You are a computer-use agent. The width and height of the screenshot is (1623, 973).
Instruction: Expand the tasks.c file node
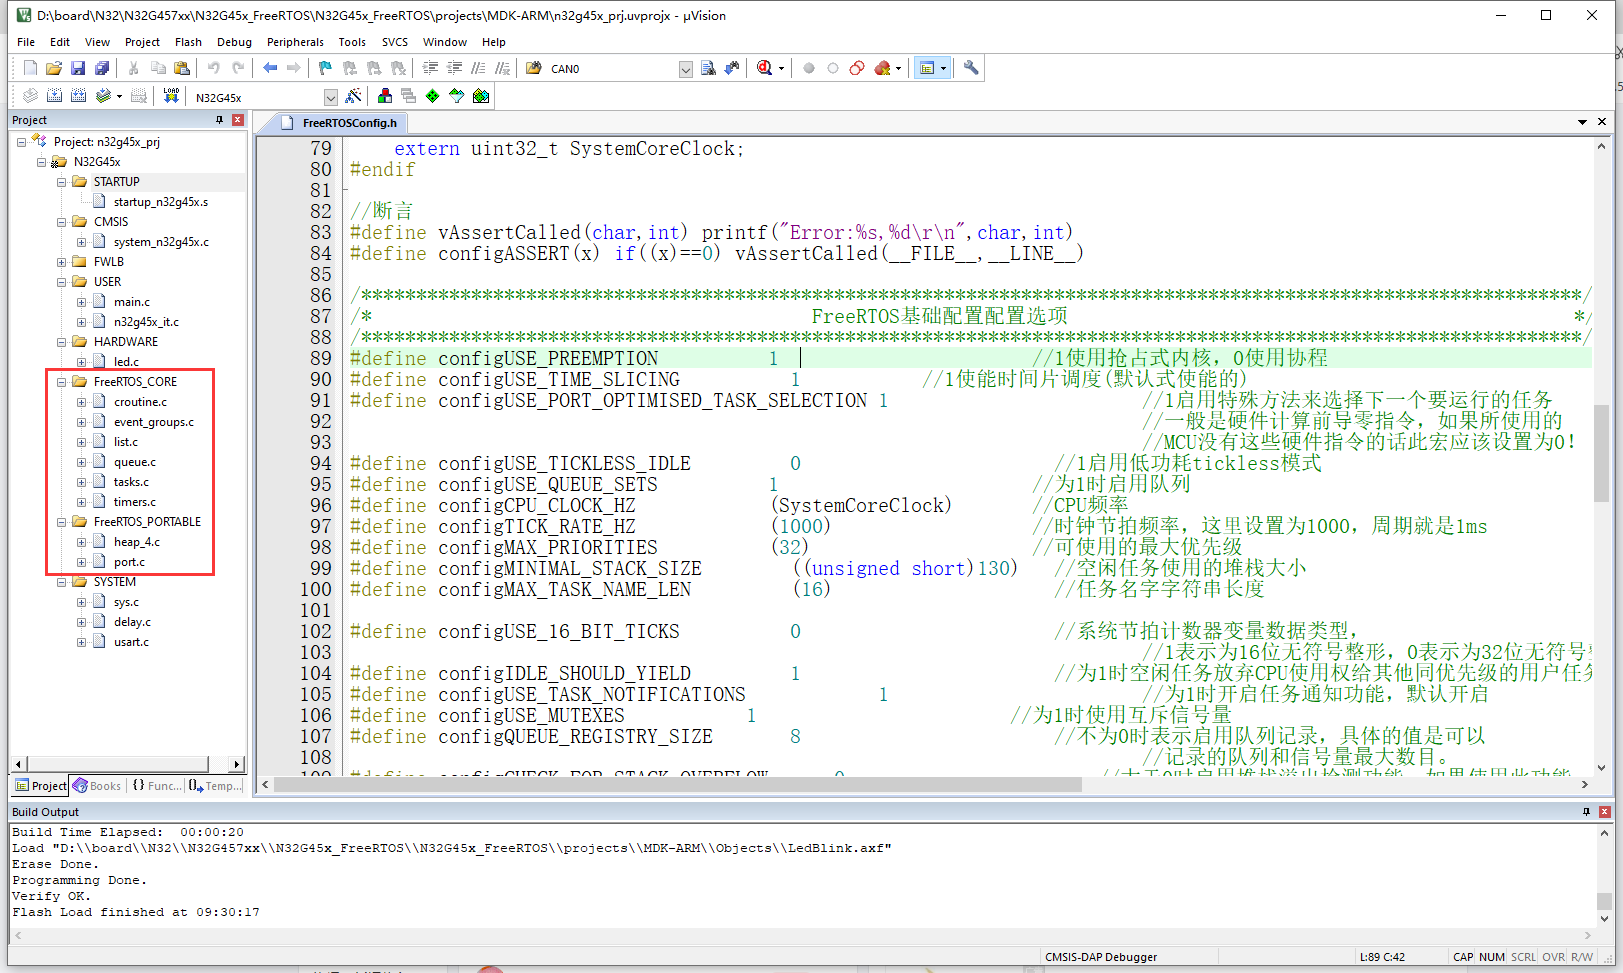click(x=81, y=482)
